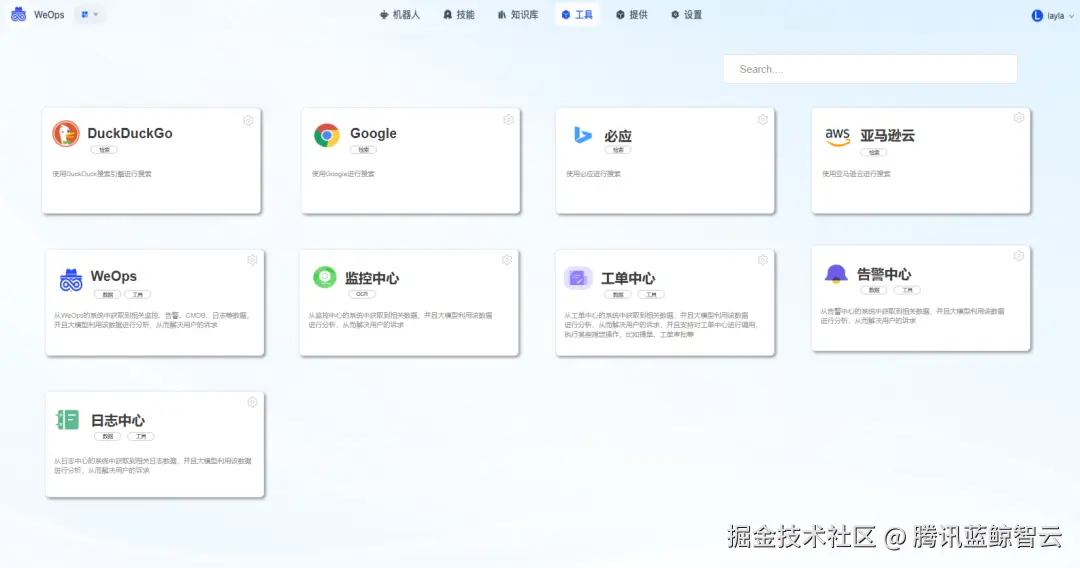This screenshot has height=568, width=1080.
Task: Click the 数据 tag on WeOps card
Action: pyautogui.click(x=107, y=295)
